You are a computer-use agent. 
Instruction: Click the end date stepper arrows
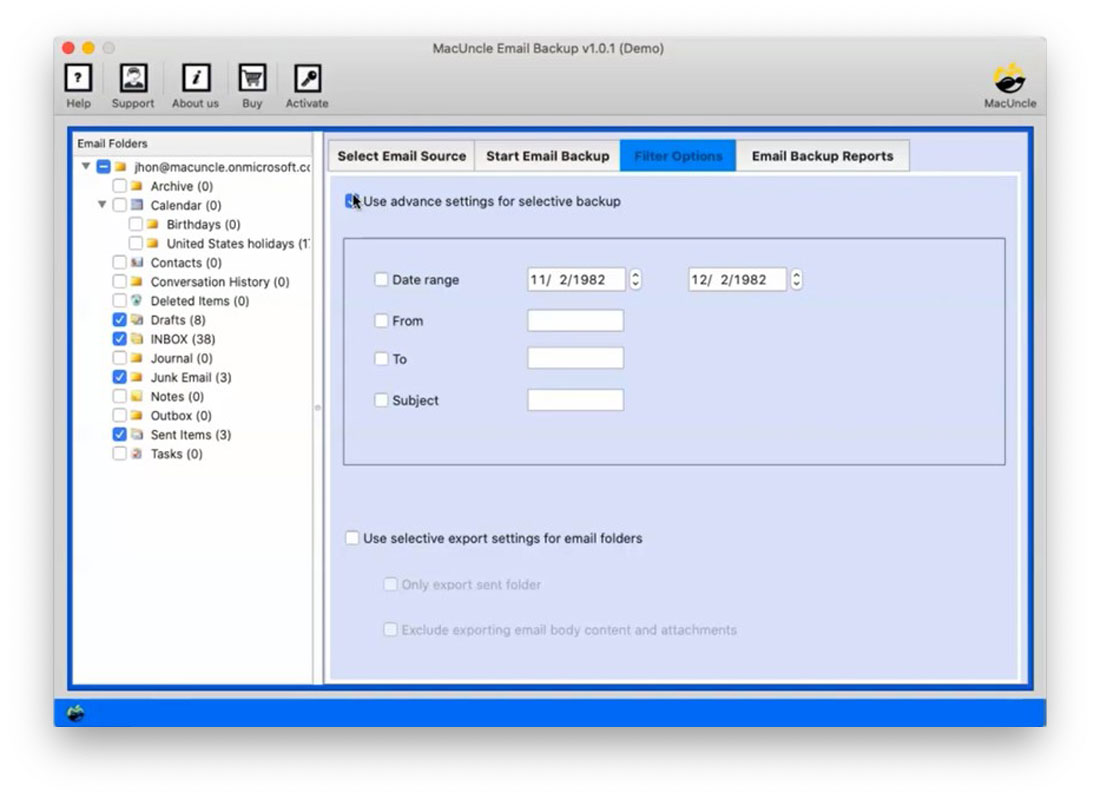tap(796, 280)
